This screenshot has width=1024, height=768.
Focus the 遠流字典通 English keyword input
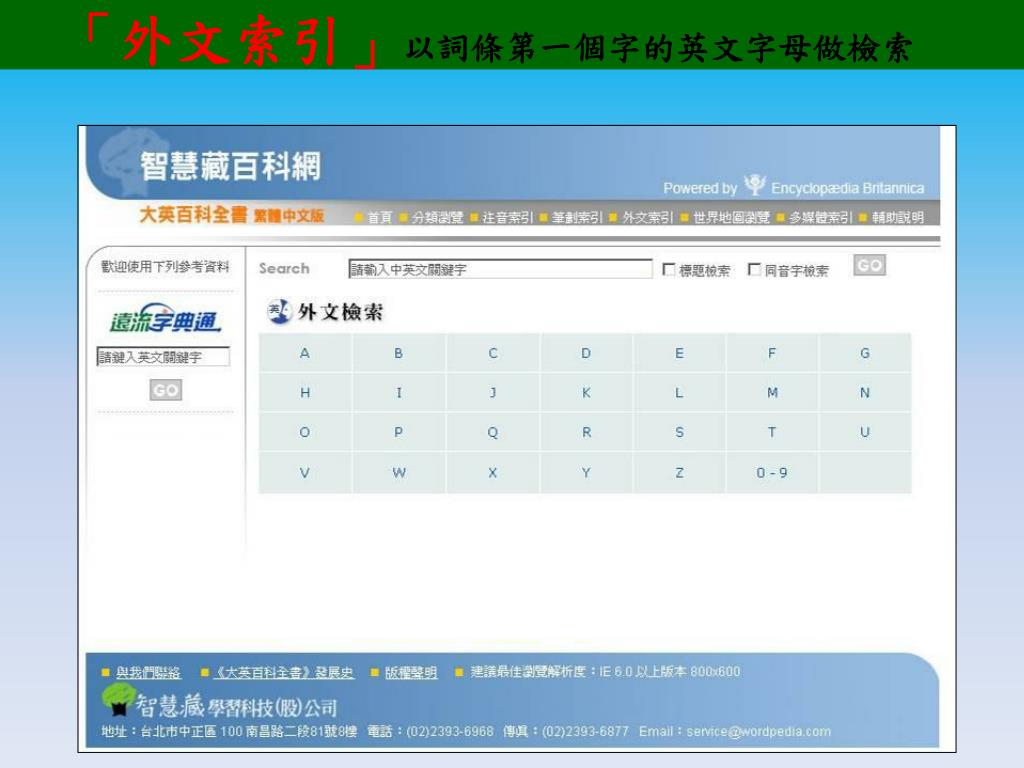[163, 357]
